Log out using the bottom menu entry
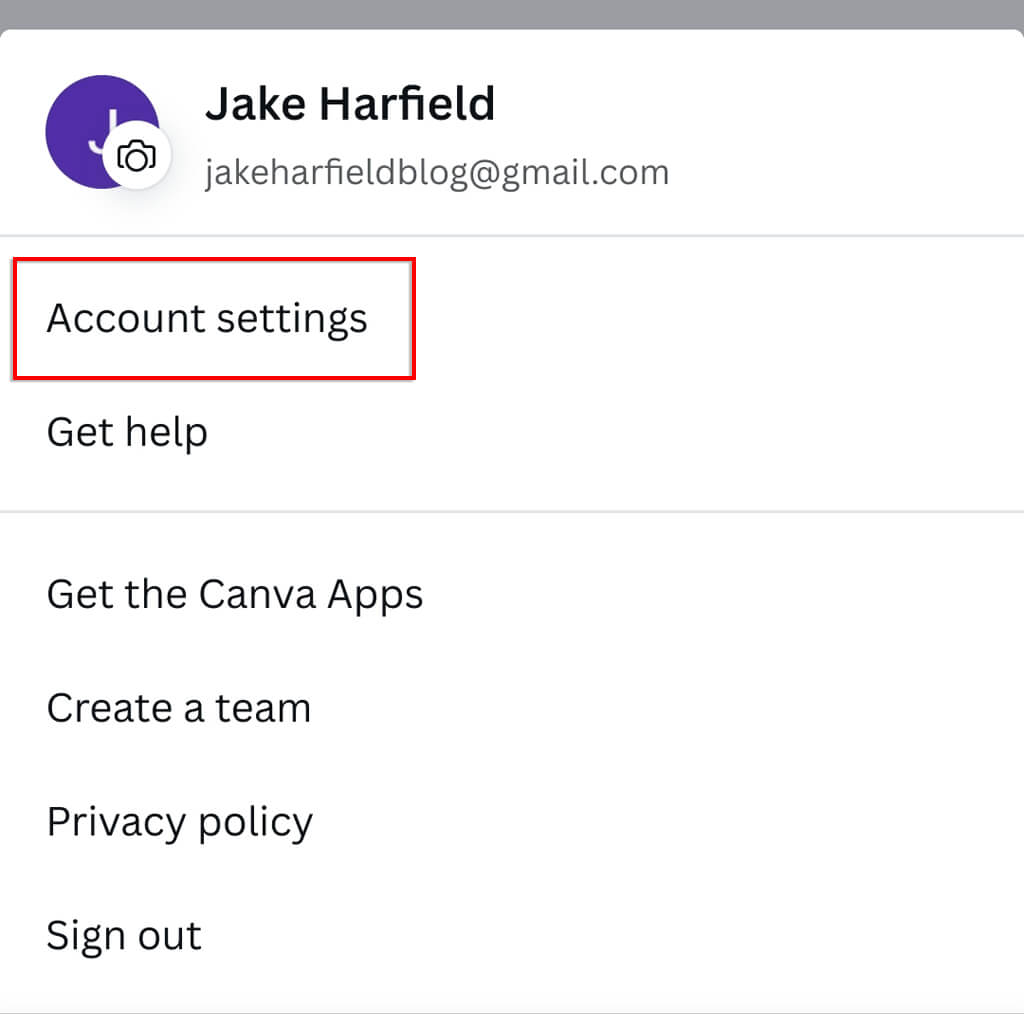 point(124,936)
